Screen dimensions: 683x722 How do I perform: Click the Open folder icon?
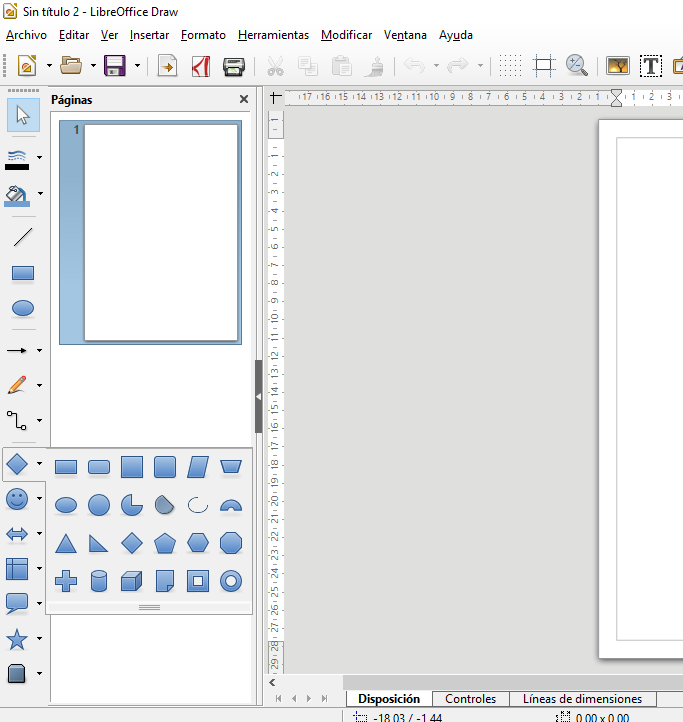click(x=71, y=65)
